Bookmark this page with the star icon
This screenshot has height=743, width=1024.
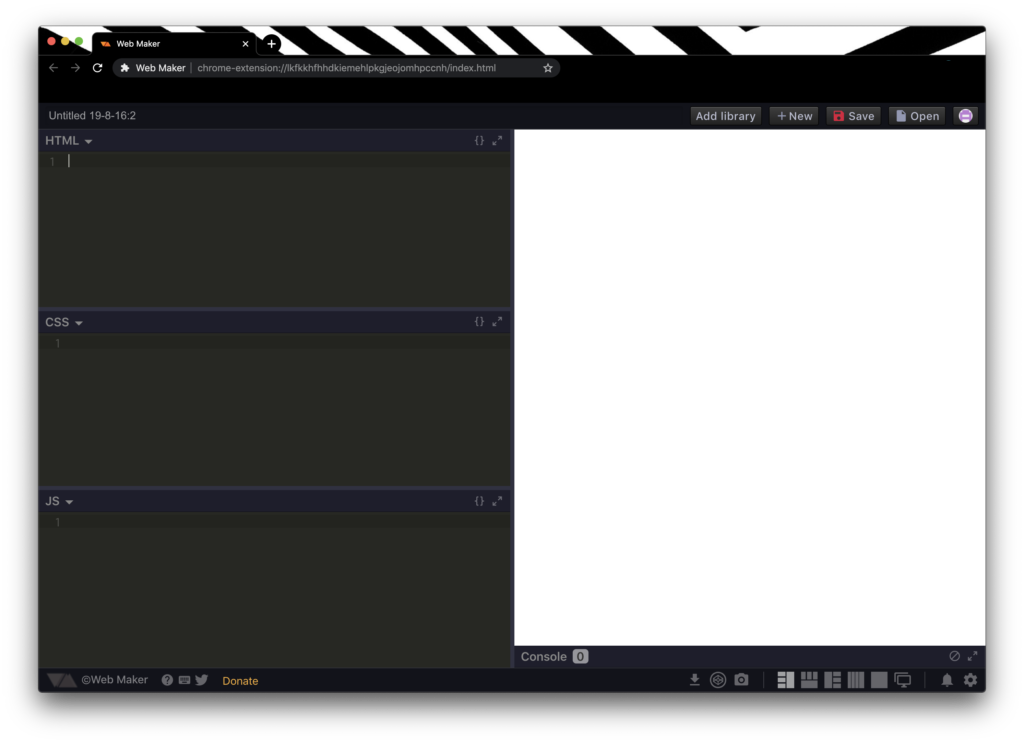point(548,68)
